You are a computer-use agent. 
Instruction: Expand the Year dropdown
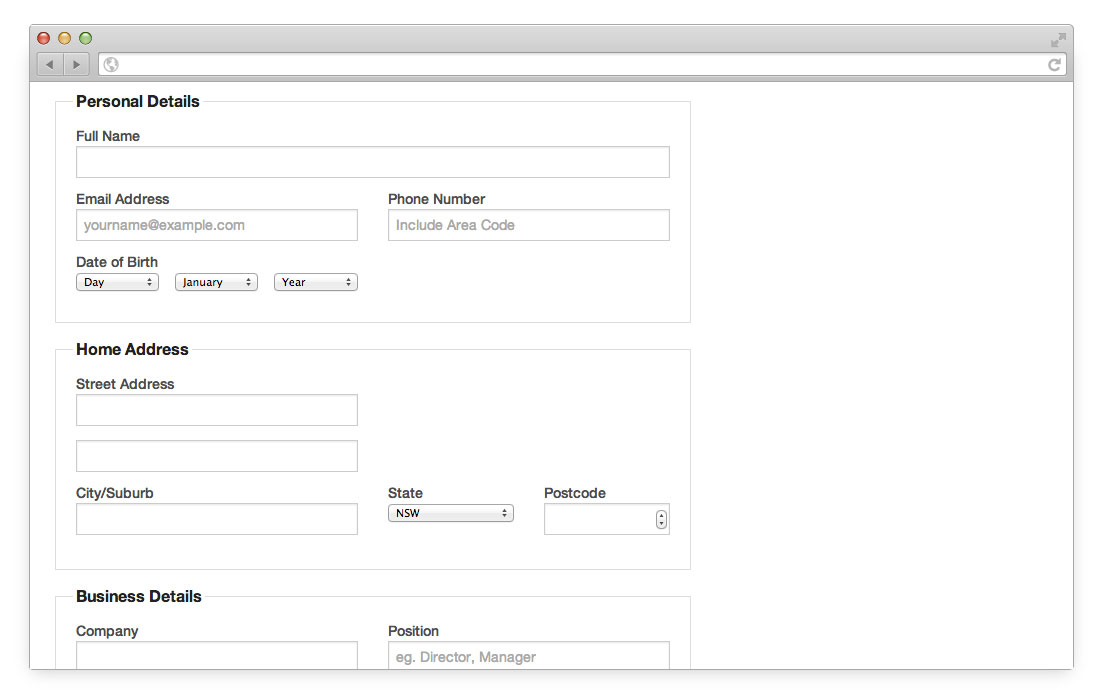(315, 283)
